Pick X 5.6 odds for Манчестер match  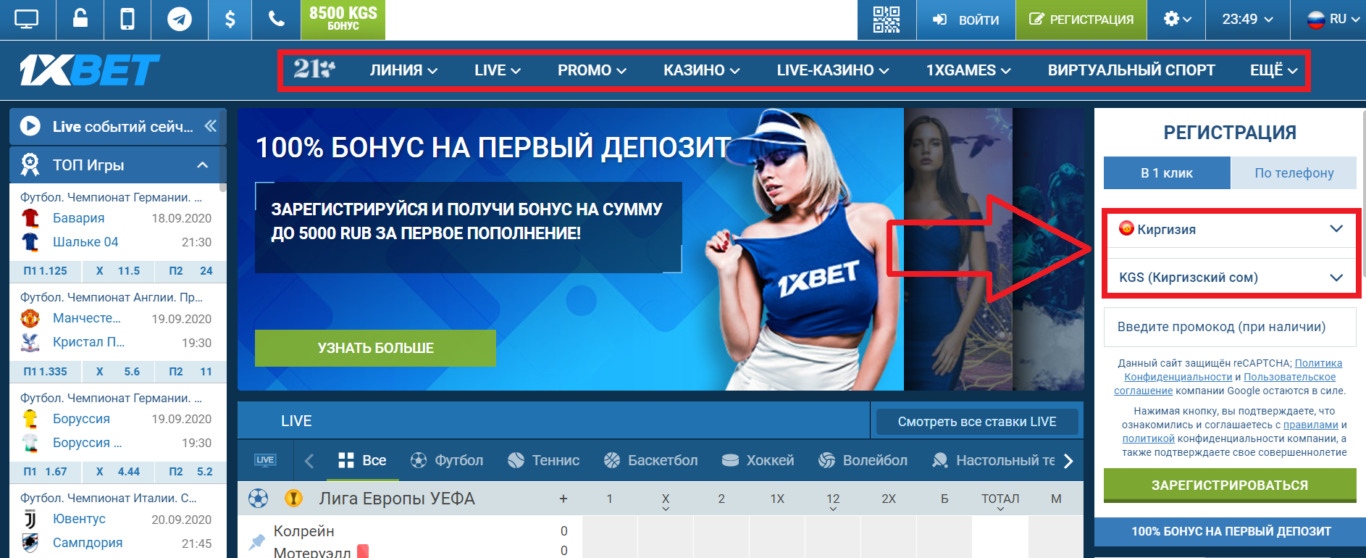[x=118, y=371]
